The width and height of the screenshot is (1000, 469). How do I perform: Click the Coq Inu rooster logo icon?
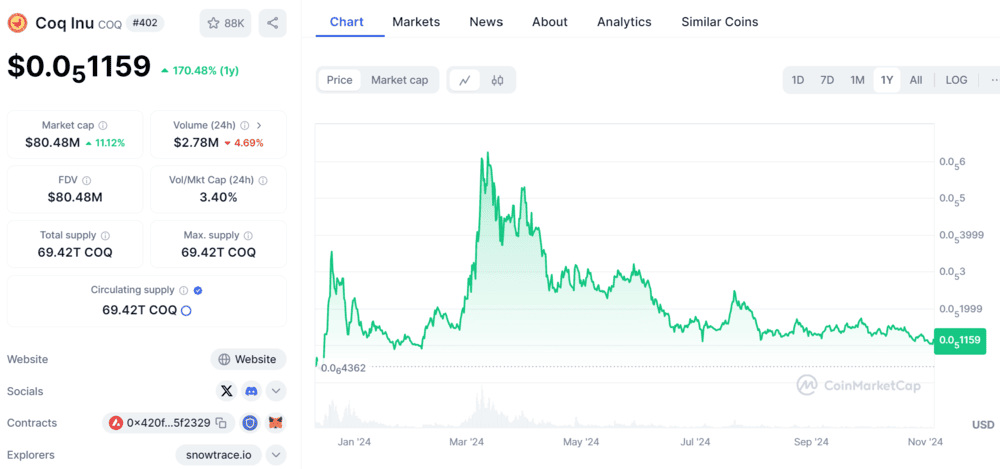coord(17,24)
